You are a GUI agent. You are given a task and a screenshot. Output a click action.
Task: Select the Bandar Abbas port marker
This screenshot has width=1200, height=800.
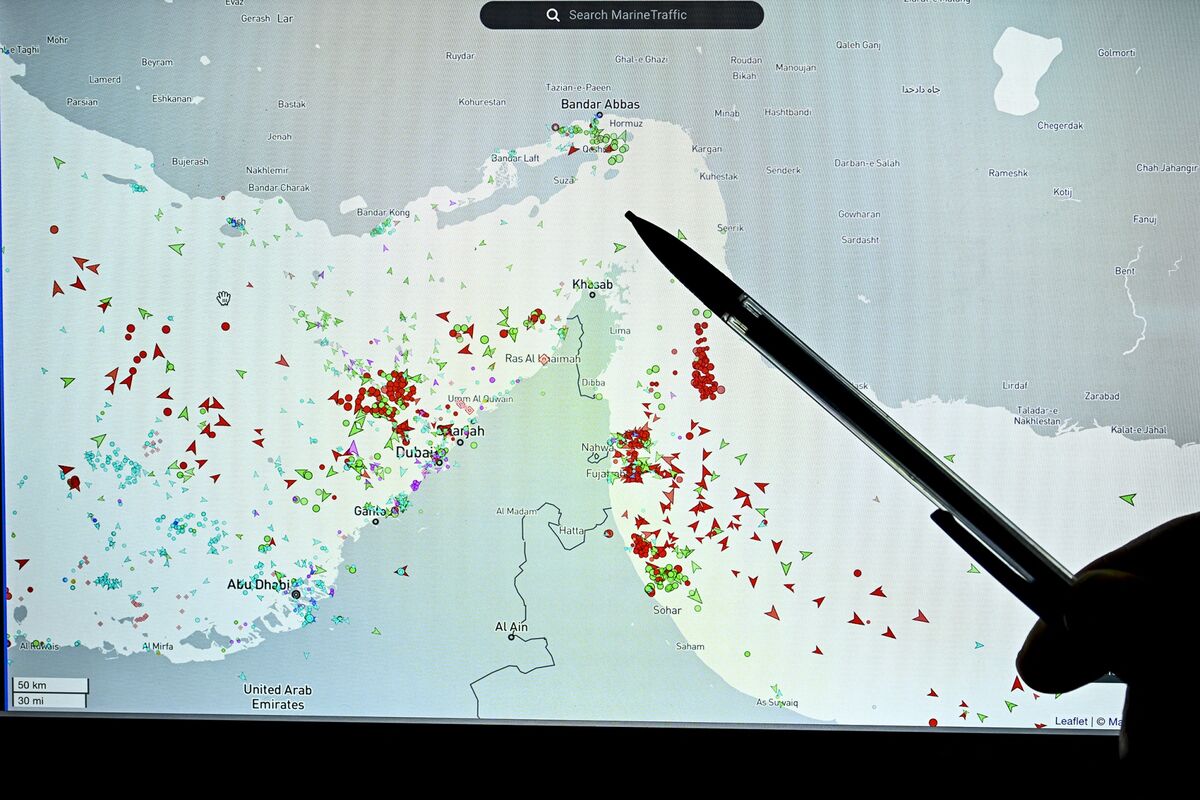tap(599, 116)
